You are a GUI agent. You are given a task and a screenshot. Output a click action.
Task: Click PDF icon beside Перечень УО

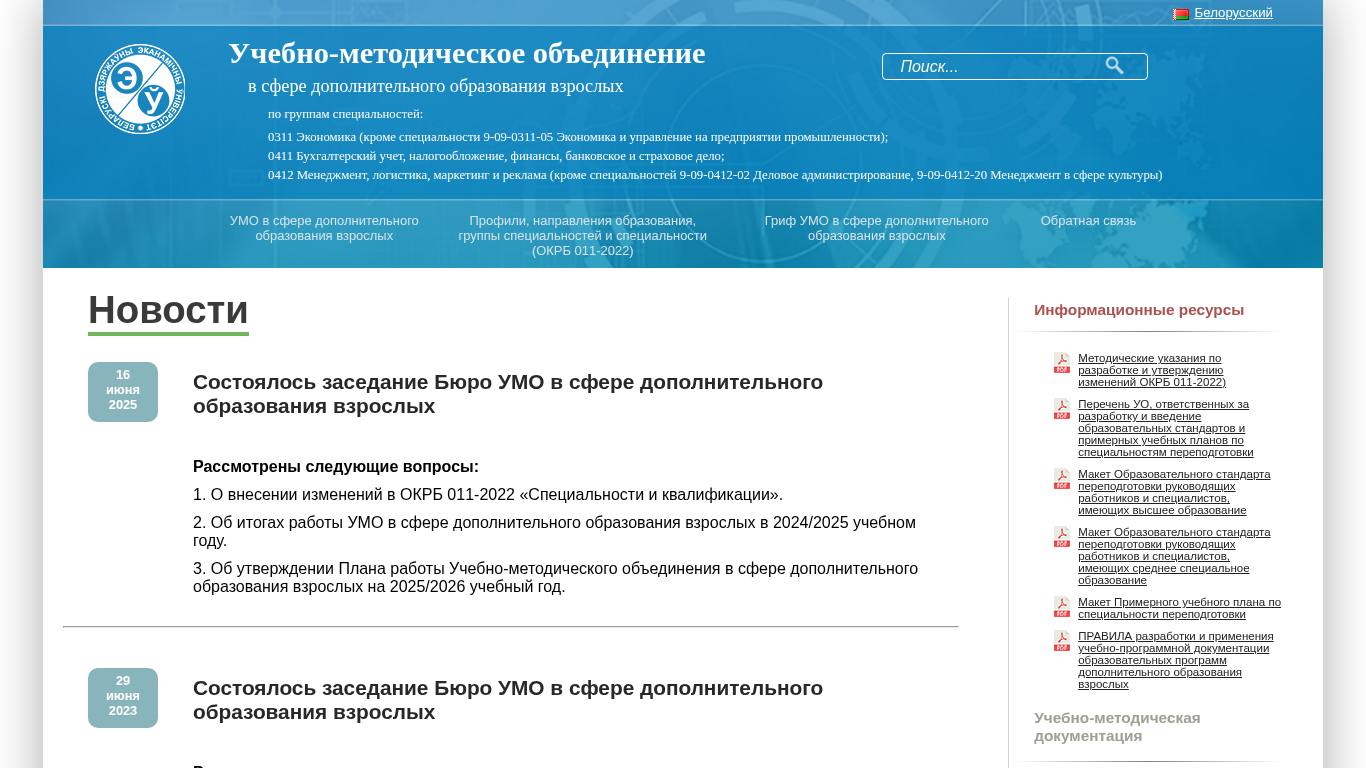1062,409
